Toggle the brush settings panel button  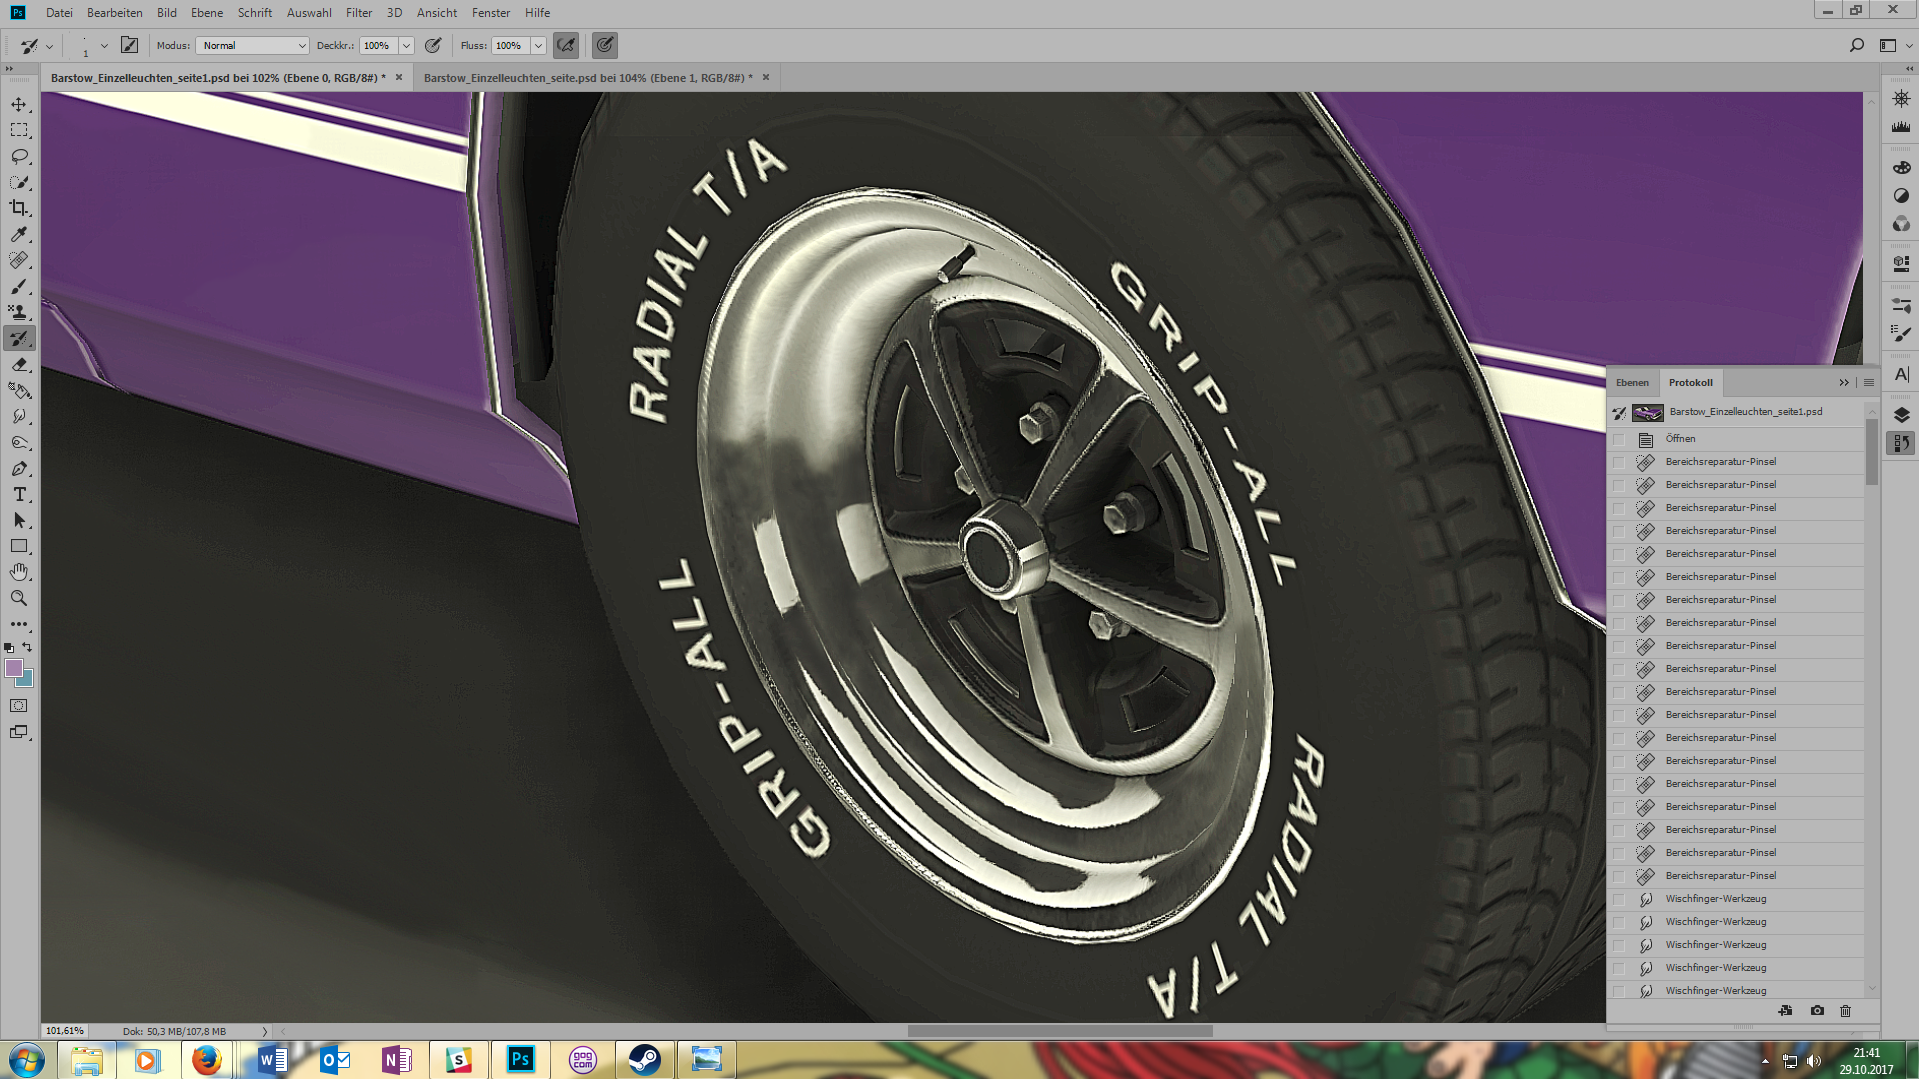pyautogui.click(x=129, y=45)
